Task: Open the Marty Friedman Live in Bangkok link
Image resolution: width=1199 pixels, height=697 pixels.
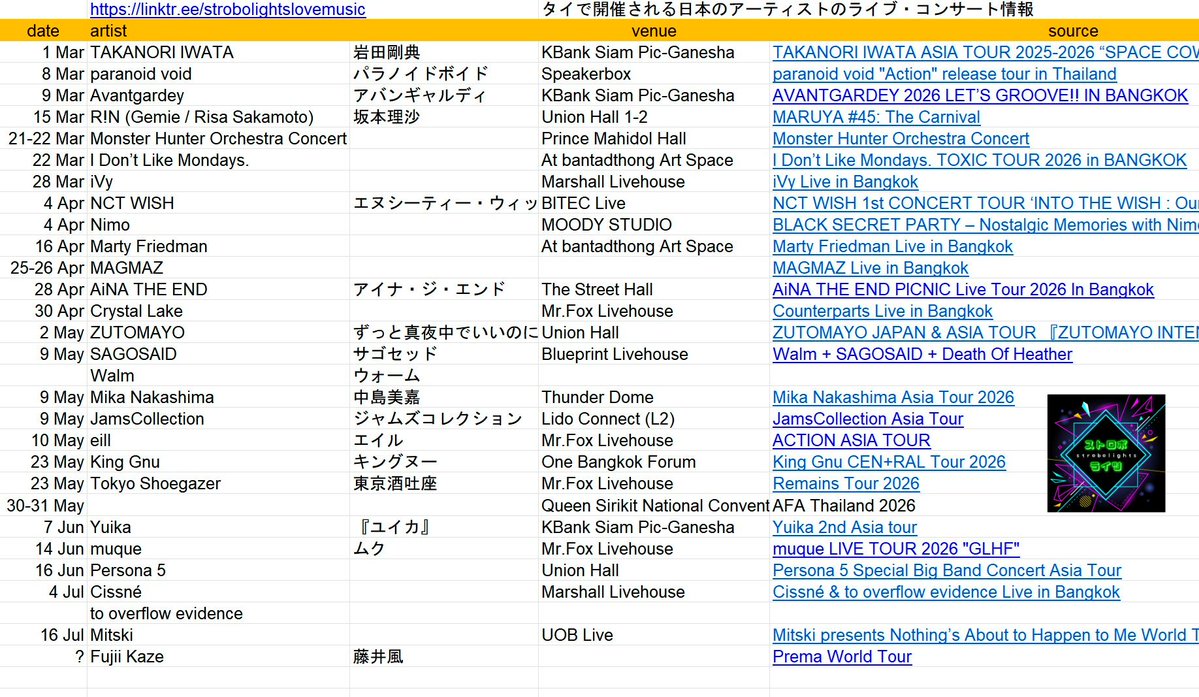Action: 893,246
